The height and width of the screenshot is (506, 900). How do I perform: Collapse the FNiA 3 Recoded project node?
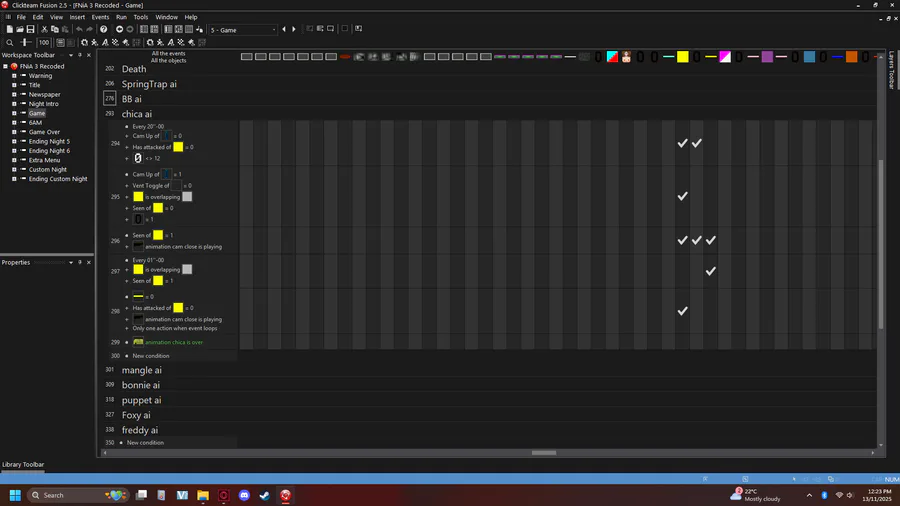point(6,67)
